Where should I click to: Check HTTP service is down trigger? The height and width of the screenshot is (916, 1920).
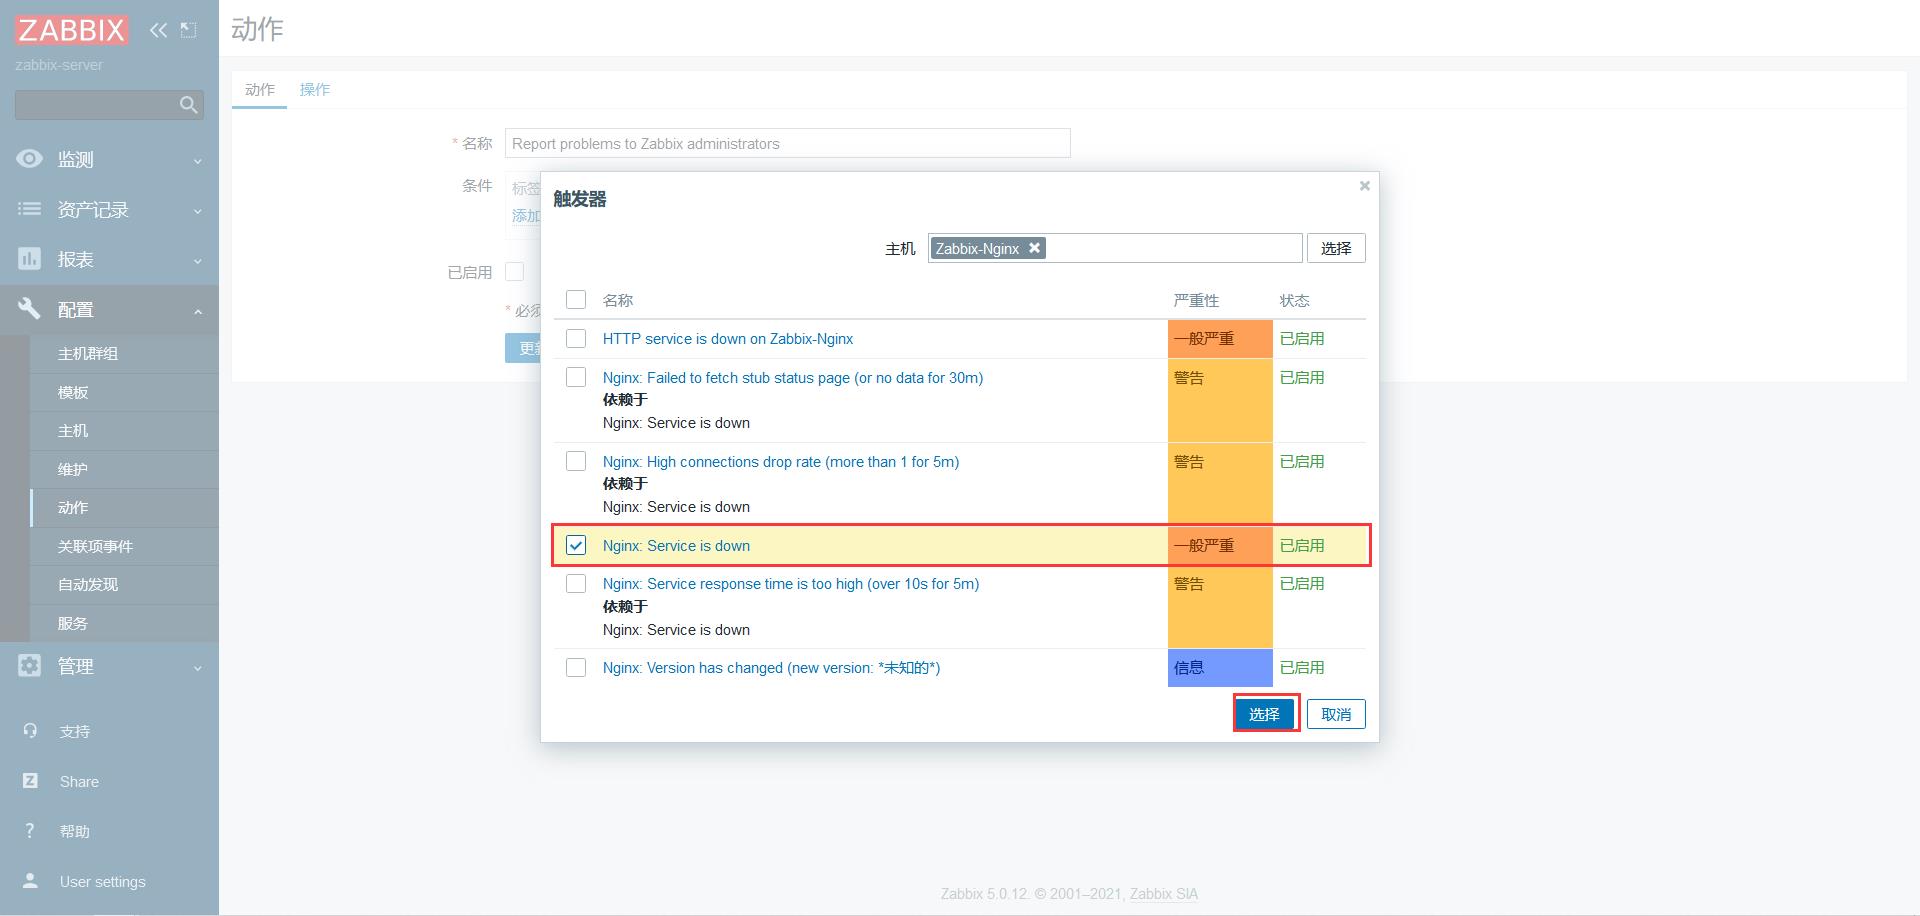click(x=576, y=339)
